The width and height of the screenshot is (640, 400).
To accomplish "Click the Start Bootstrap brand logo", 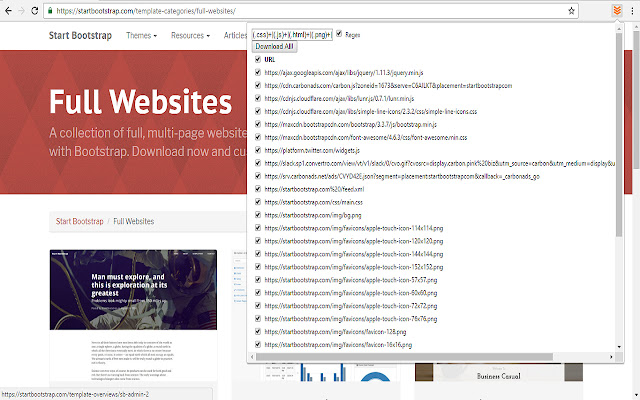I will [x=80, y=36].
